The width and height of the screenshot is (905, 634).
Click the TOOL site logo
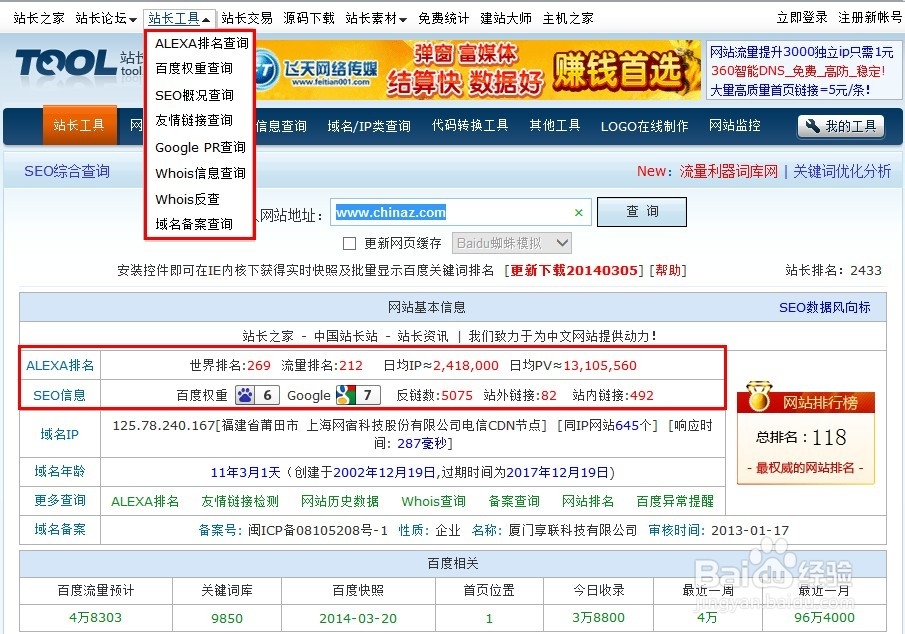[65, 63]
